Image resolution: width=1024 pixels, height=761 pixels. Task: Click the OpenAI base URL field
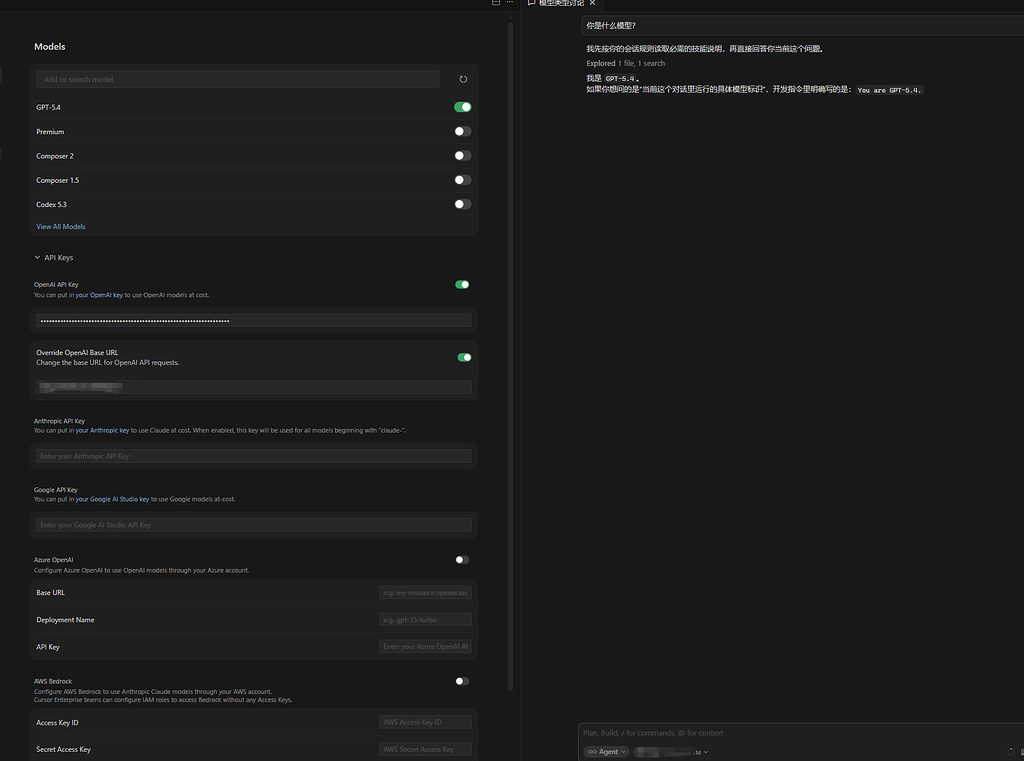pos(253,387)
